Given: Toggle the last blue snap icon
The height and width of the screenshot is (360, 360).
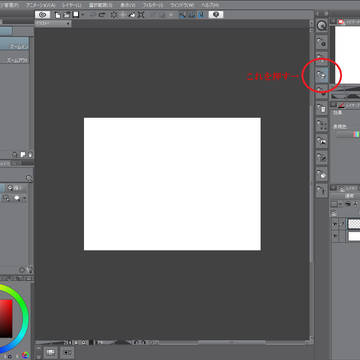Looking at the screenshot, I should [x=201, y=15].
